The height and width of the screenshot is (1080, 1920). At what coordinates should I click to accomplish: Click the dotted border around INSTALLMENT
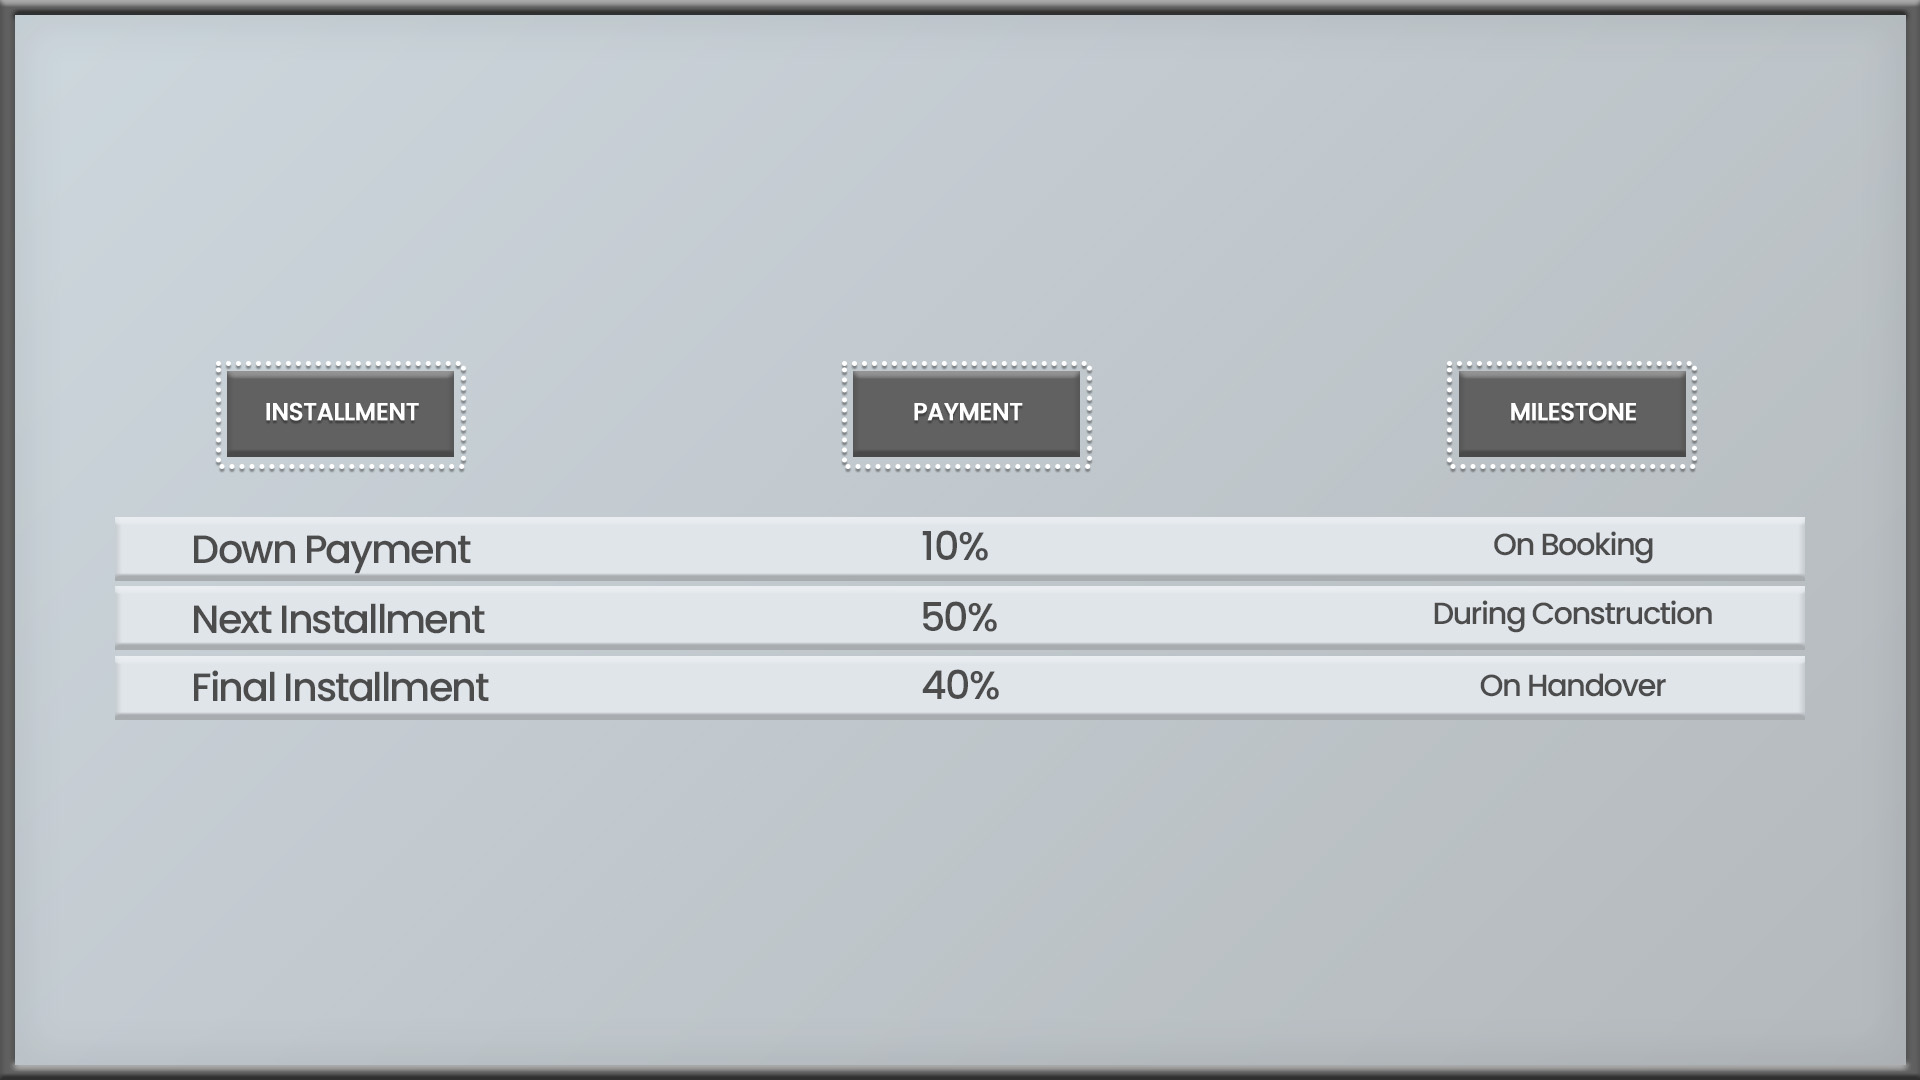click(340, 366)
